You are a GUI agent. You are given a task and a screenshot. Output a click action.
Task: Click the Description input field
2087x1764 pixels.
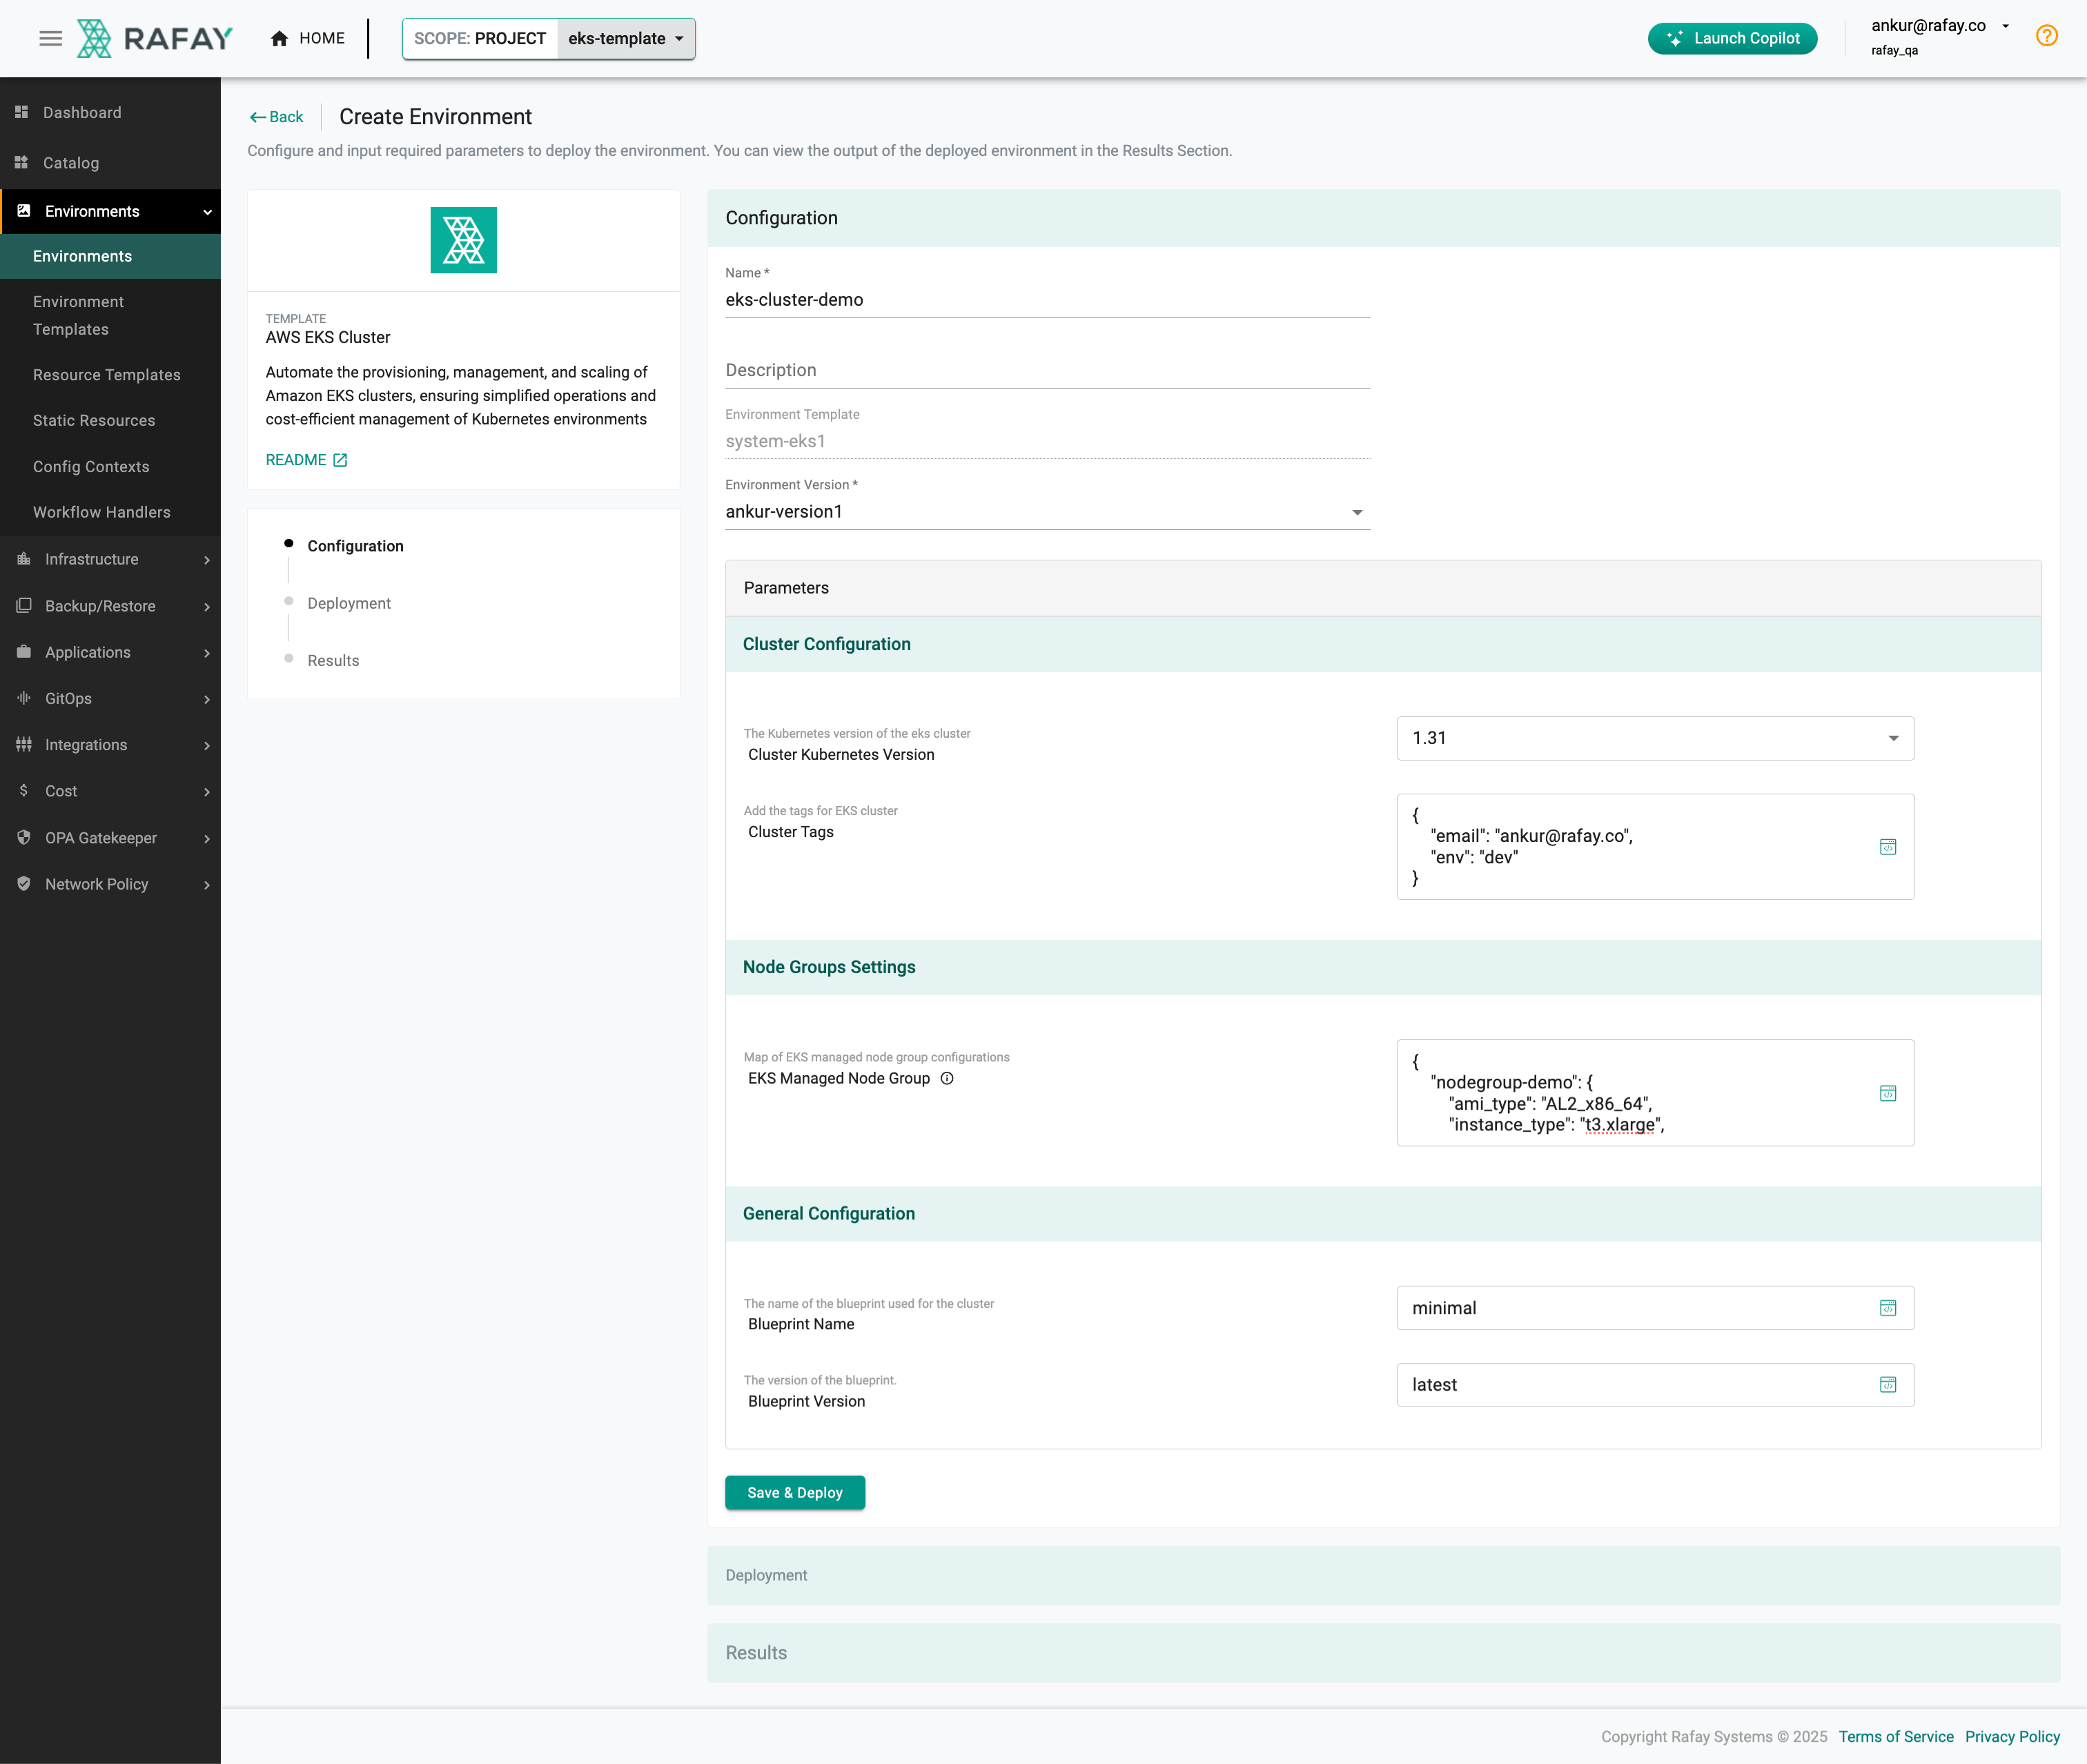click(1047, 370)
